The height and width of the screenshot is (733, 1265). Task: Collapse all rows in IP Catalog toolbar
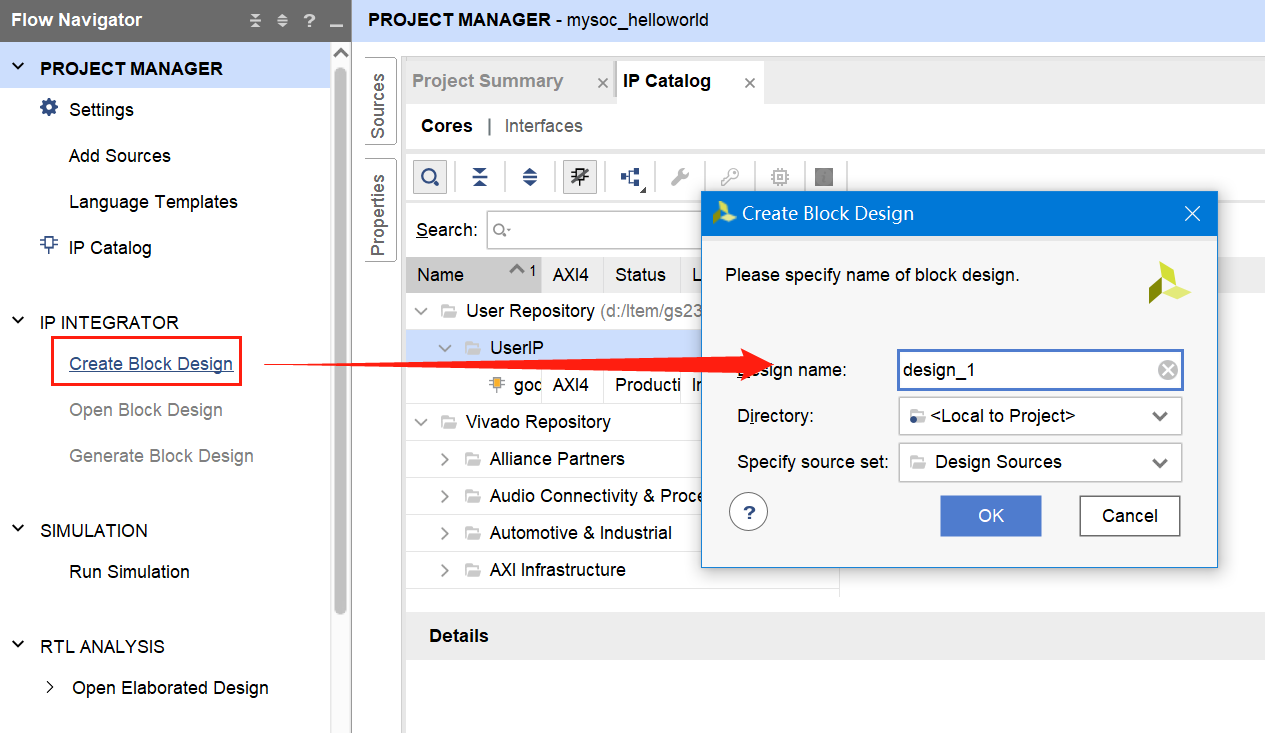tap(480, 177)
